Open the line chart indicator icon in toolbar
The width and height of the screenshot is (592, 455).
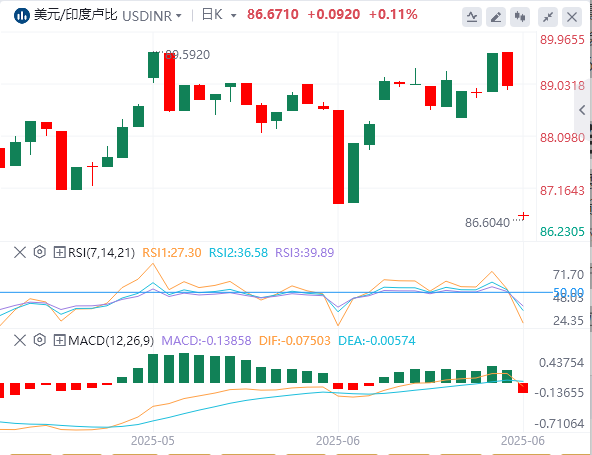click(x=472, y=17)
